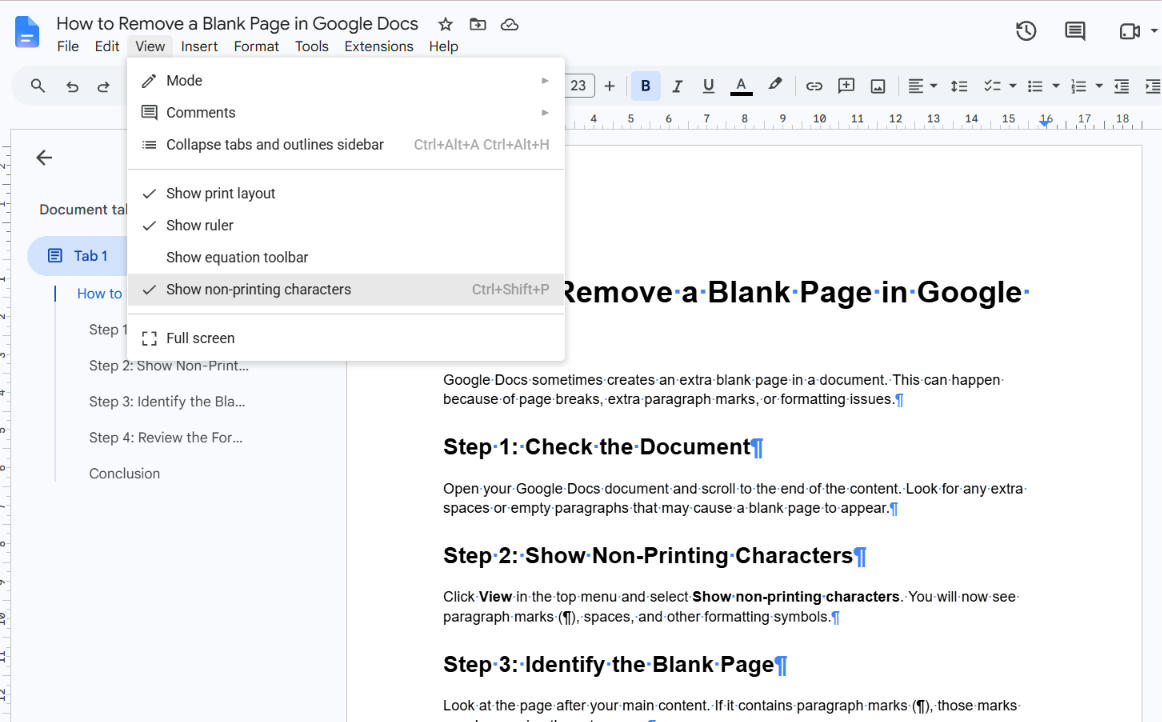Screen dimensions: 1162x722
Task: Click the bulleted list icon
Action: click(x=1035, y=86)
